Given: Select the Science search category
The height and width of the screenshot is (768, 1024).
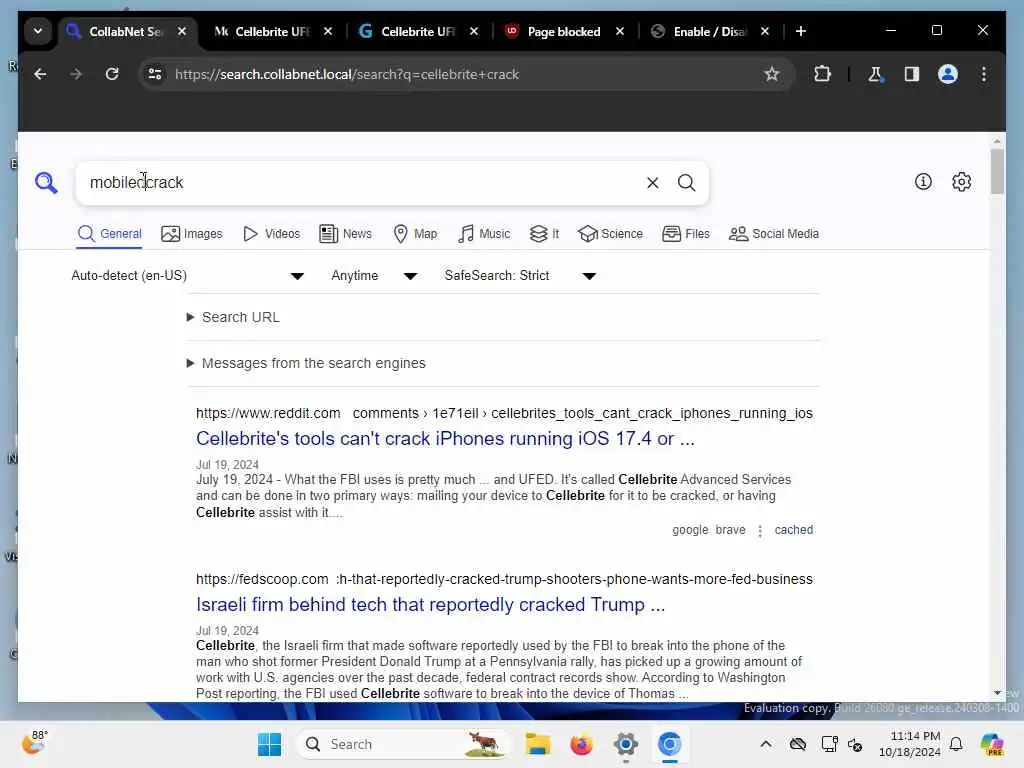Looking at the screenshot, I should (x=611, y=234).
